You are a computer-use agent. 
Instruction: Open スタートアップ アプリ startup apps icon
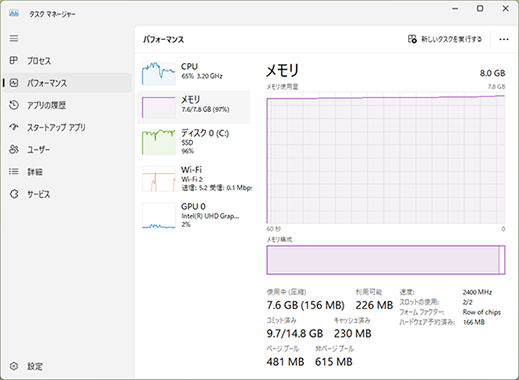[x=14, y=127]
